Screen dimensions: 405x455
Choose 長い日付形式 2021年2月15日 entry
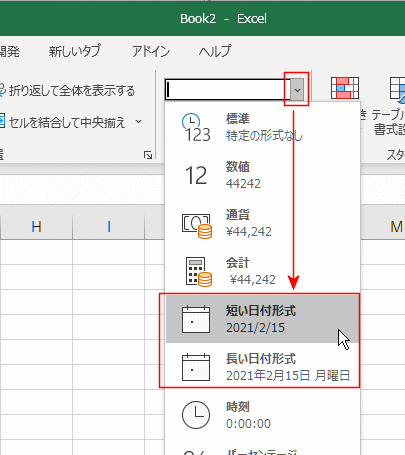click(x=263, y=367)
